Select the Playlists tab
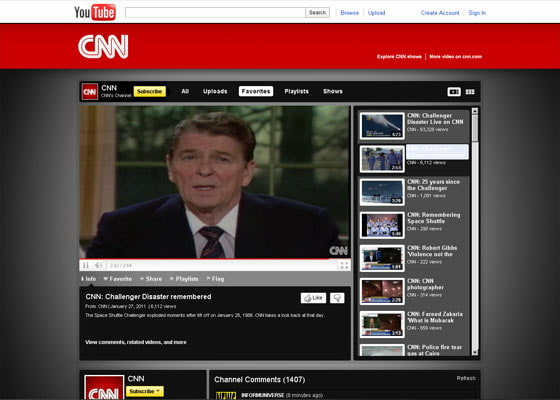Screen dimensions: 560x400 click(296, 91)
